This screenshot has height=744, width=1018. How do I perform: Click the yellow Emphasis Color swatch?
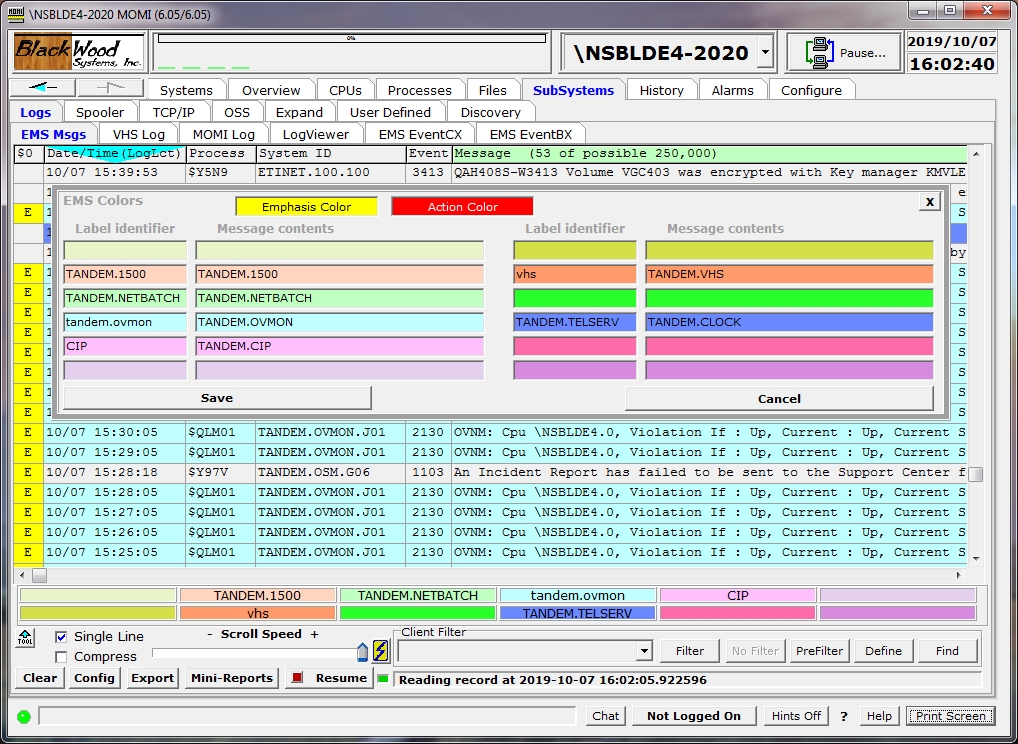pos(306,207)
